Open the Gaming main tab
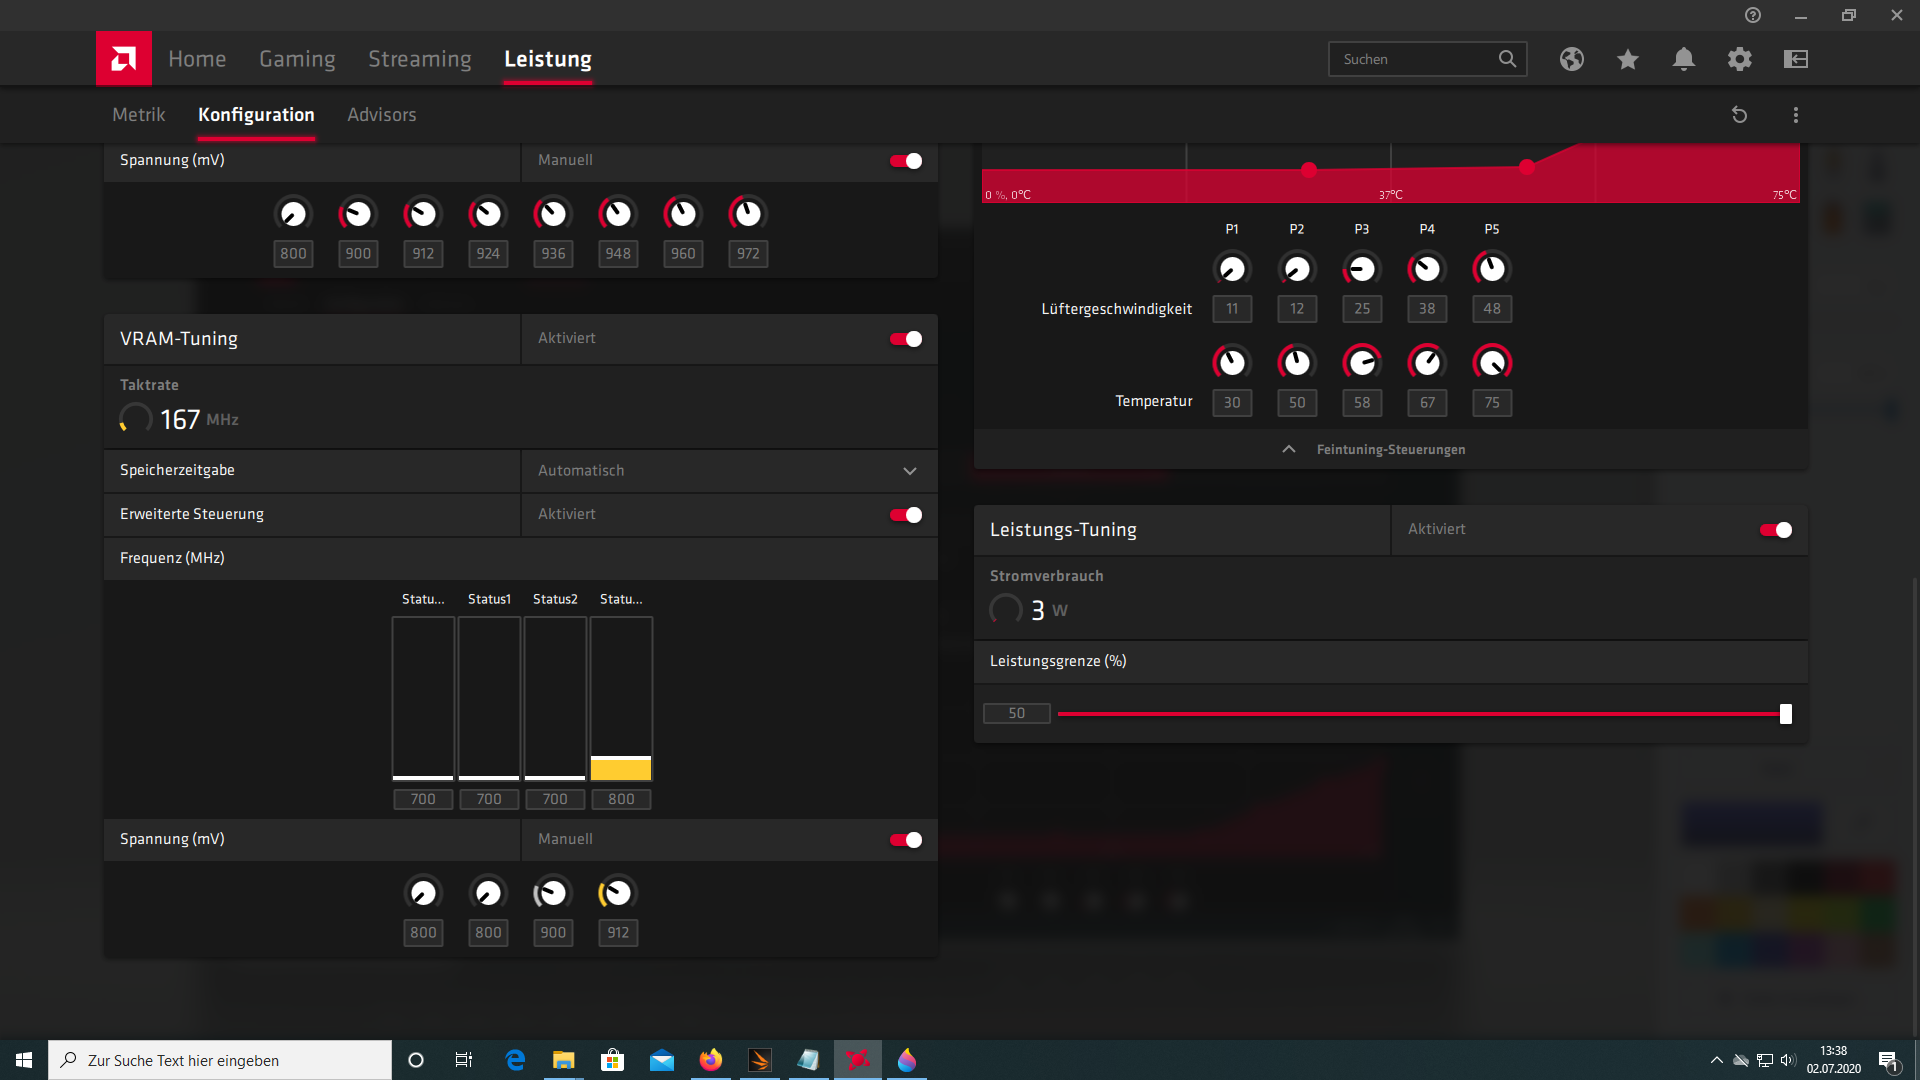This screenshot has height=1080, width=1920. 297,59
